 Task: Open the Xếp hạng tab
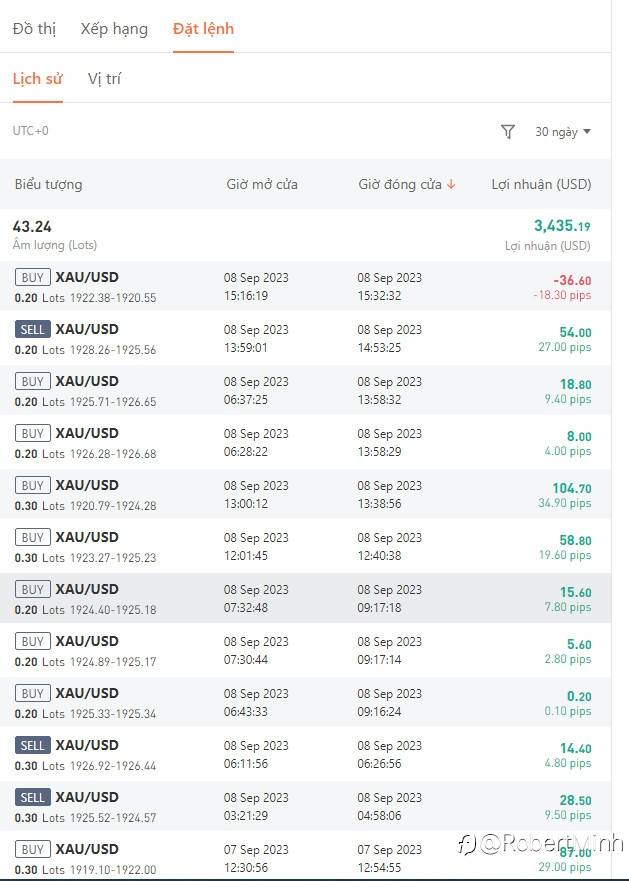114,29
